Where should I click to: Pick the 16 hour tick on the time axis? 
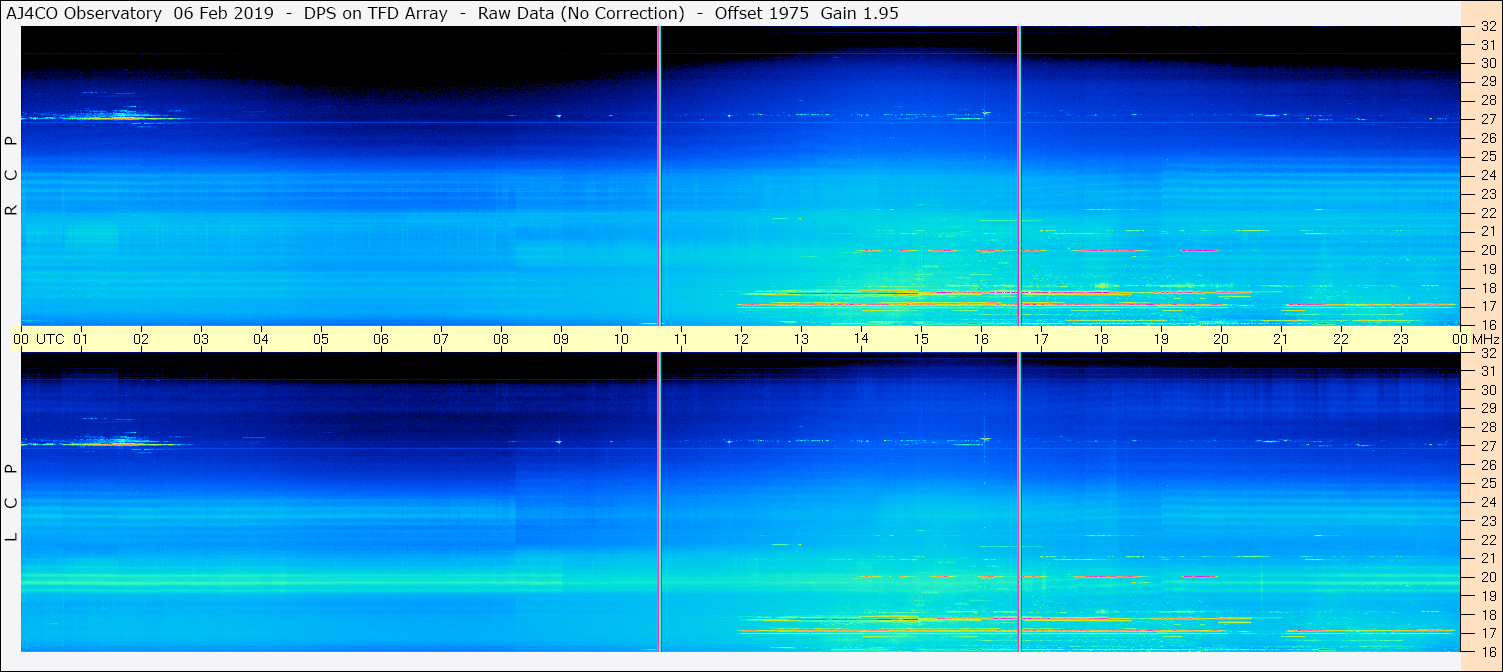(x=981, y=339)
